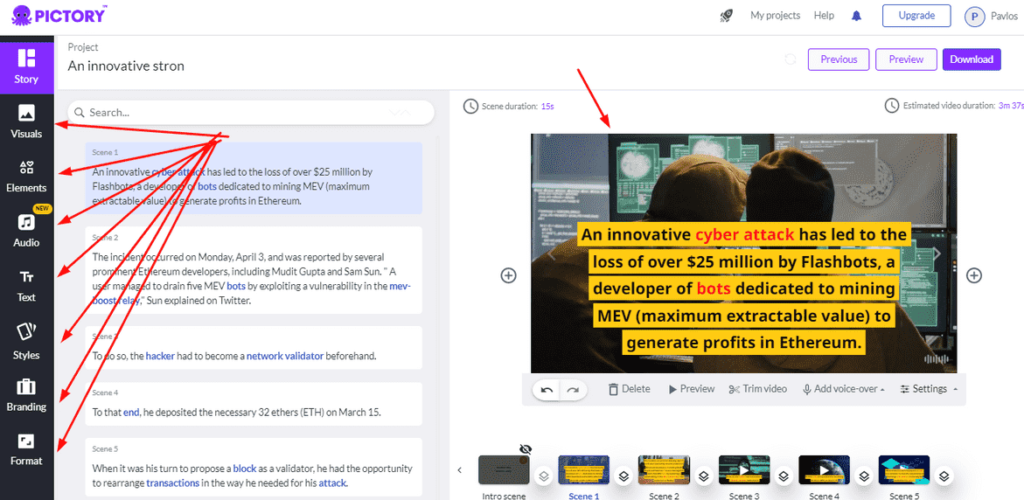Click highlighted keyword 'network validator'
Screen dimensions: 1024x500
[285, 356]
